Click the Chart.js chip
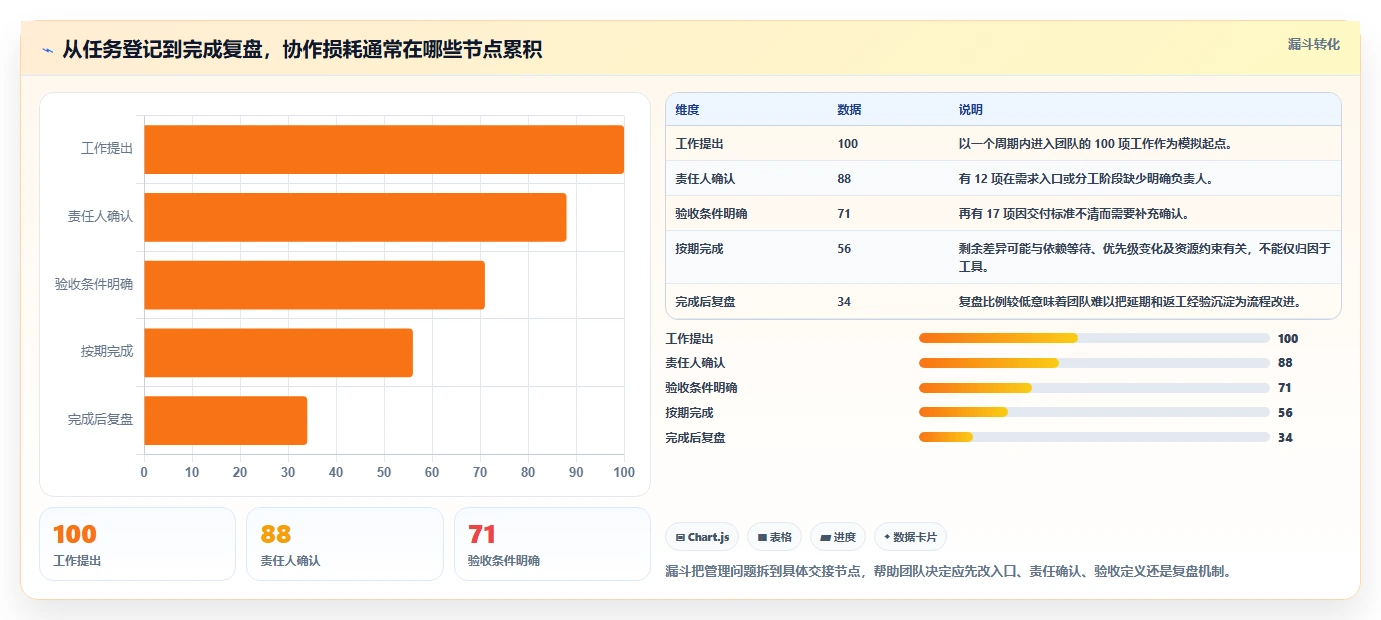 coord(702,537)
